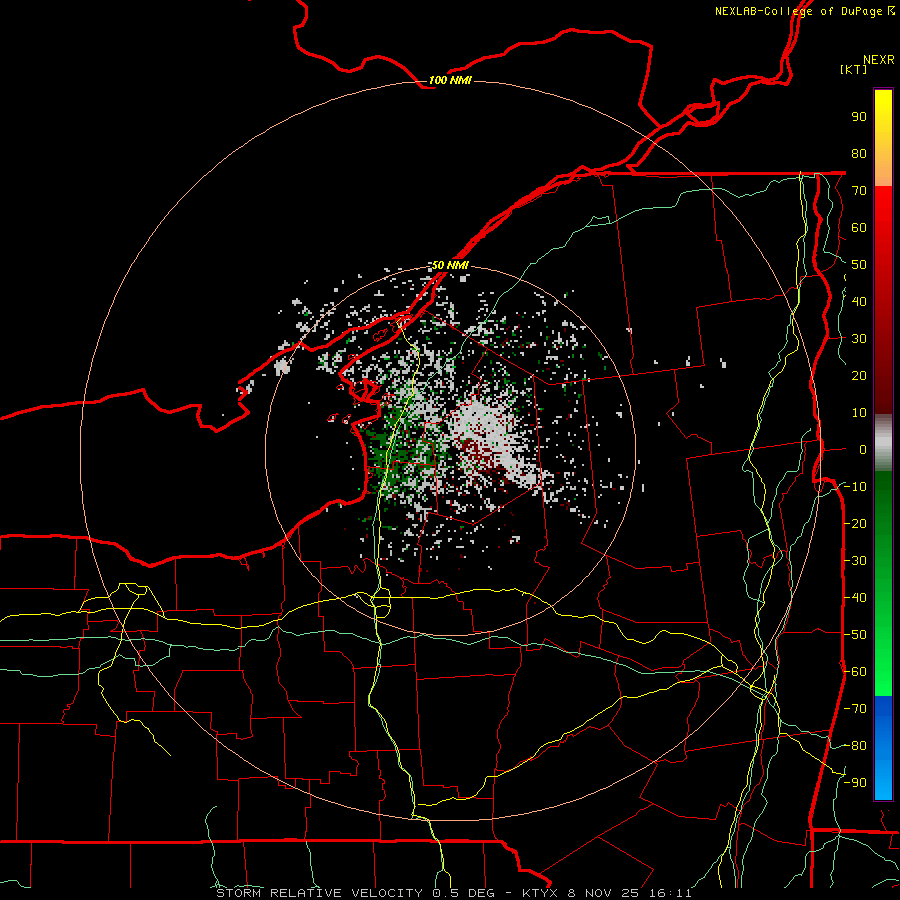900x900 pixels.
Task: Click the positive 90 scale value
Action: 859,117
